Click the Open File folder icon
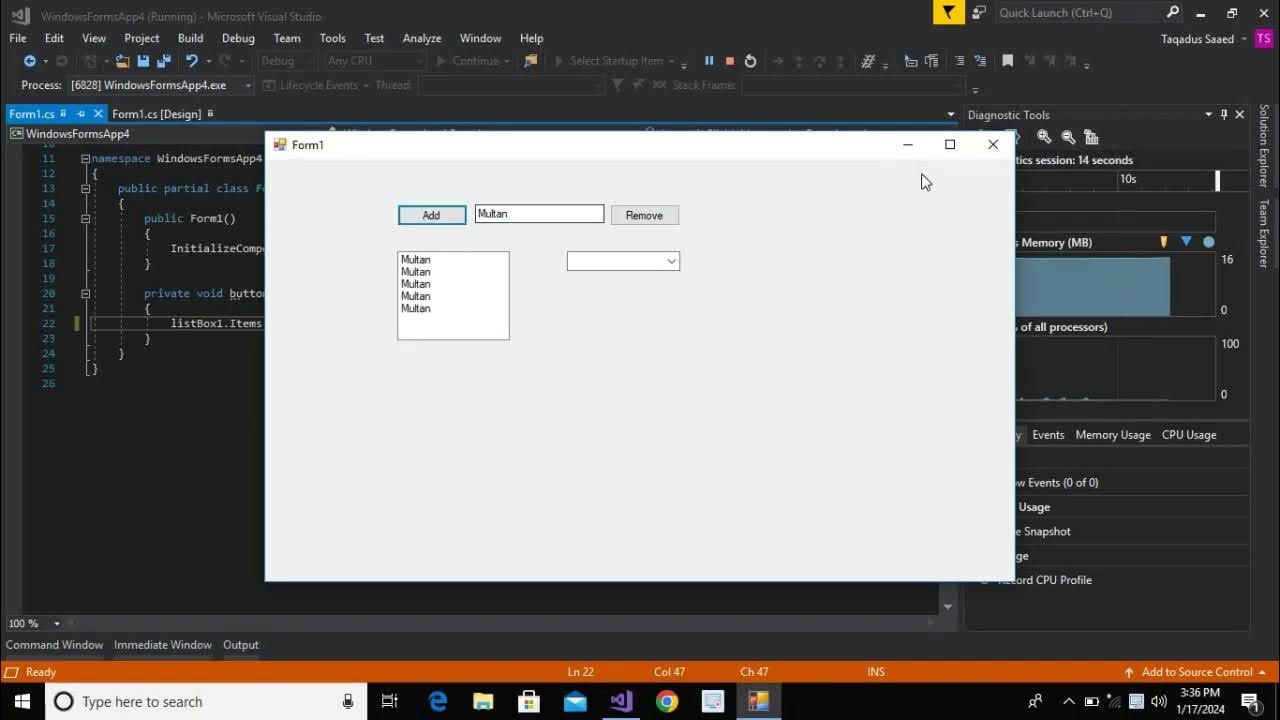1280x720 pixels. [x=122, y=61]
